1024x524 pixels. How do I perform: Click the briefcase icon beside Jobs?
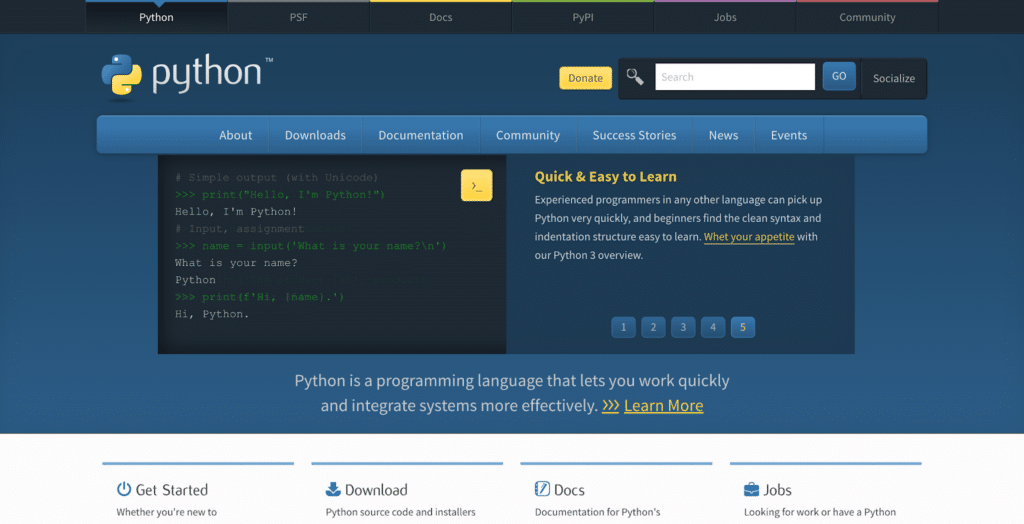(751, 489)
